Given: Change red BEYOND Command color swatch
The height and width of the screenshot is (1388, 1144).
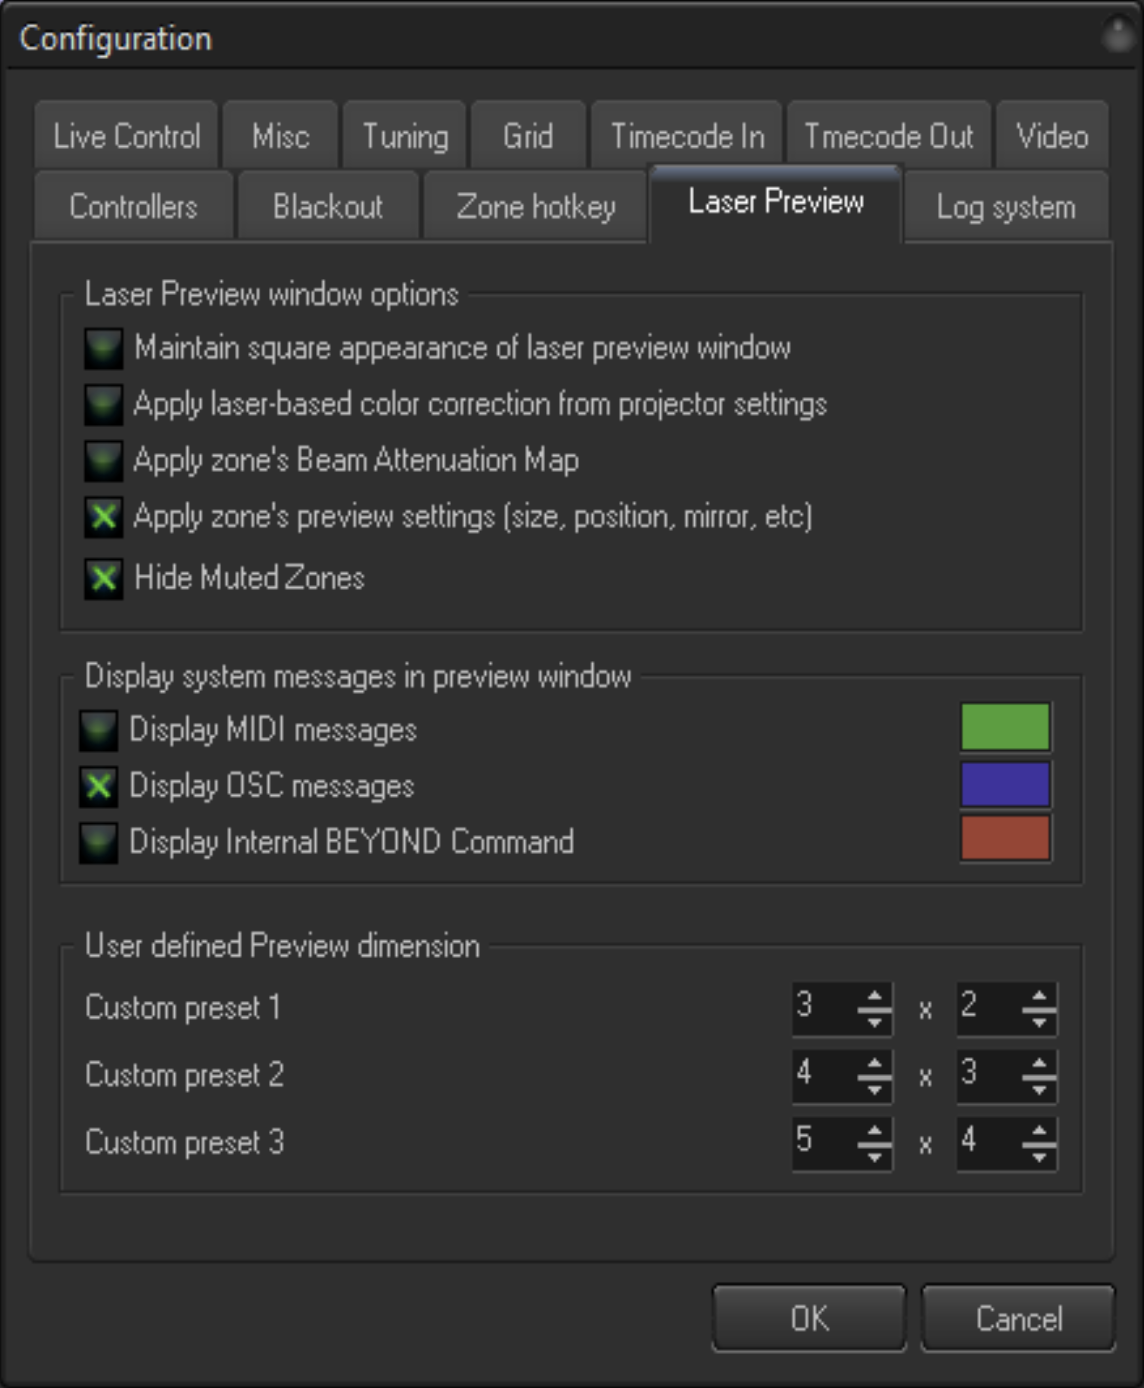Looking at the screenshot, I should (1005, 838).
